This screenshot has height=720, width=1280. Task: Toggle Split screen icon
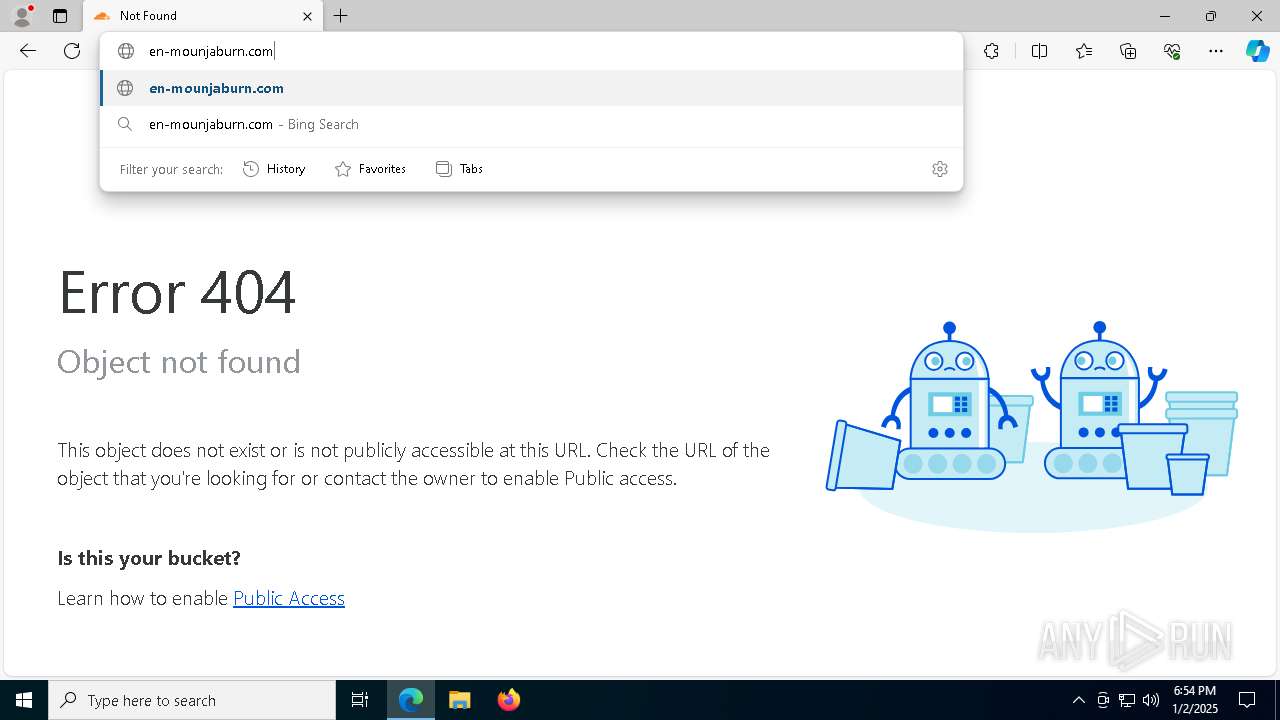tap(1039, 51)
